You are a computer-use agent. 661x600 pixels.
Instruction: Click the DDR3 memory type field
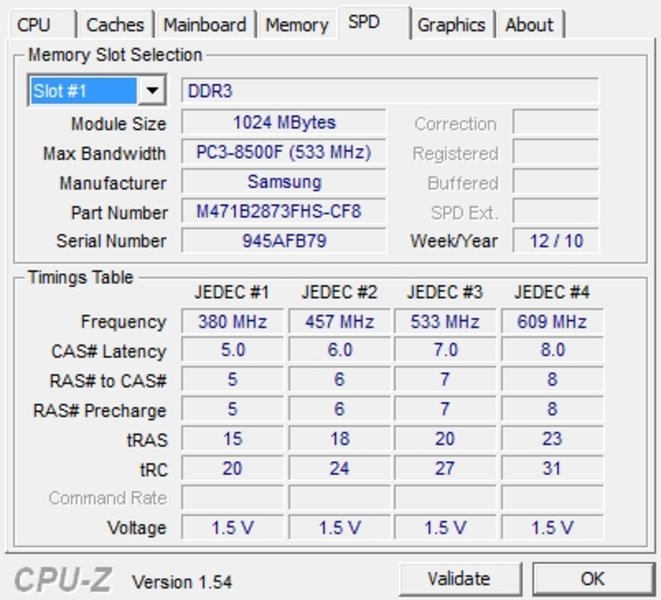390,90
